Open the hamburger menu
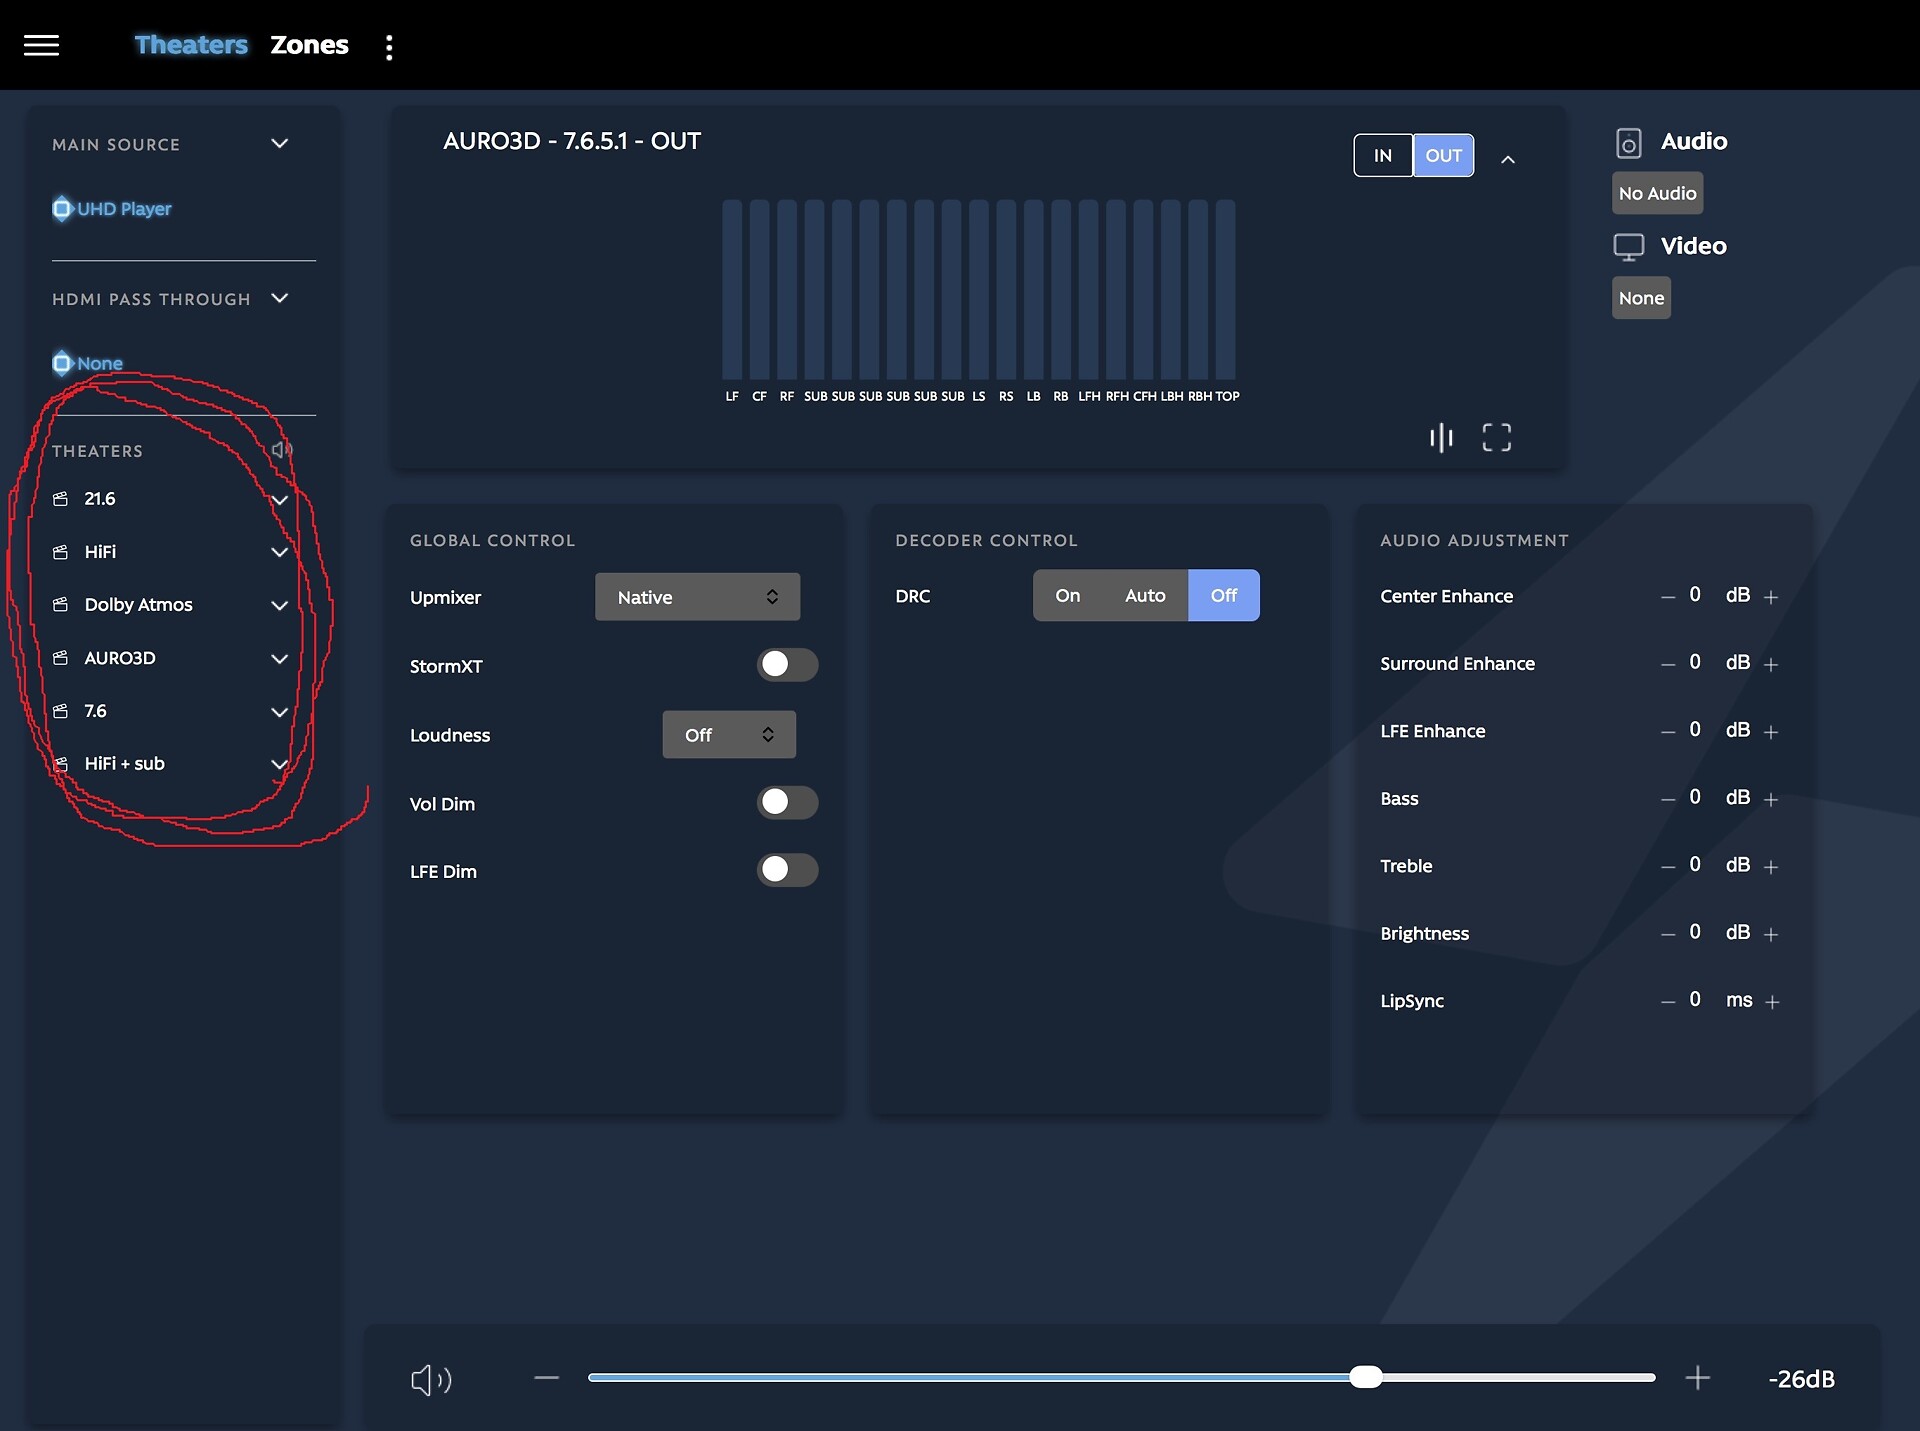 (x=41, y=45)
